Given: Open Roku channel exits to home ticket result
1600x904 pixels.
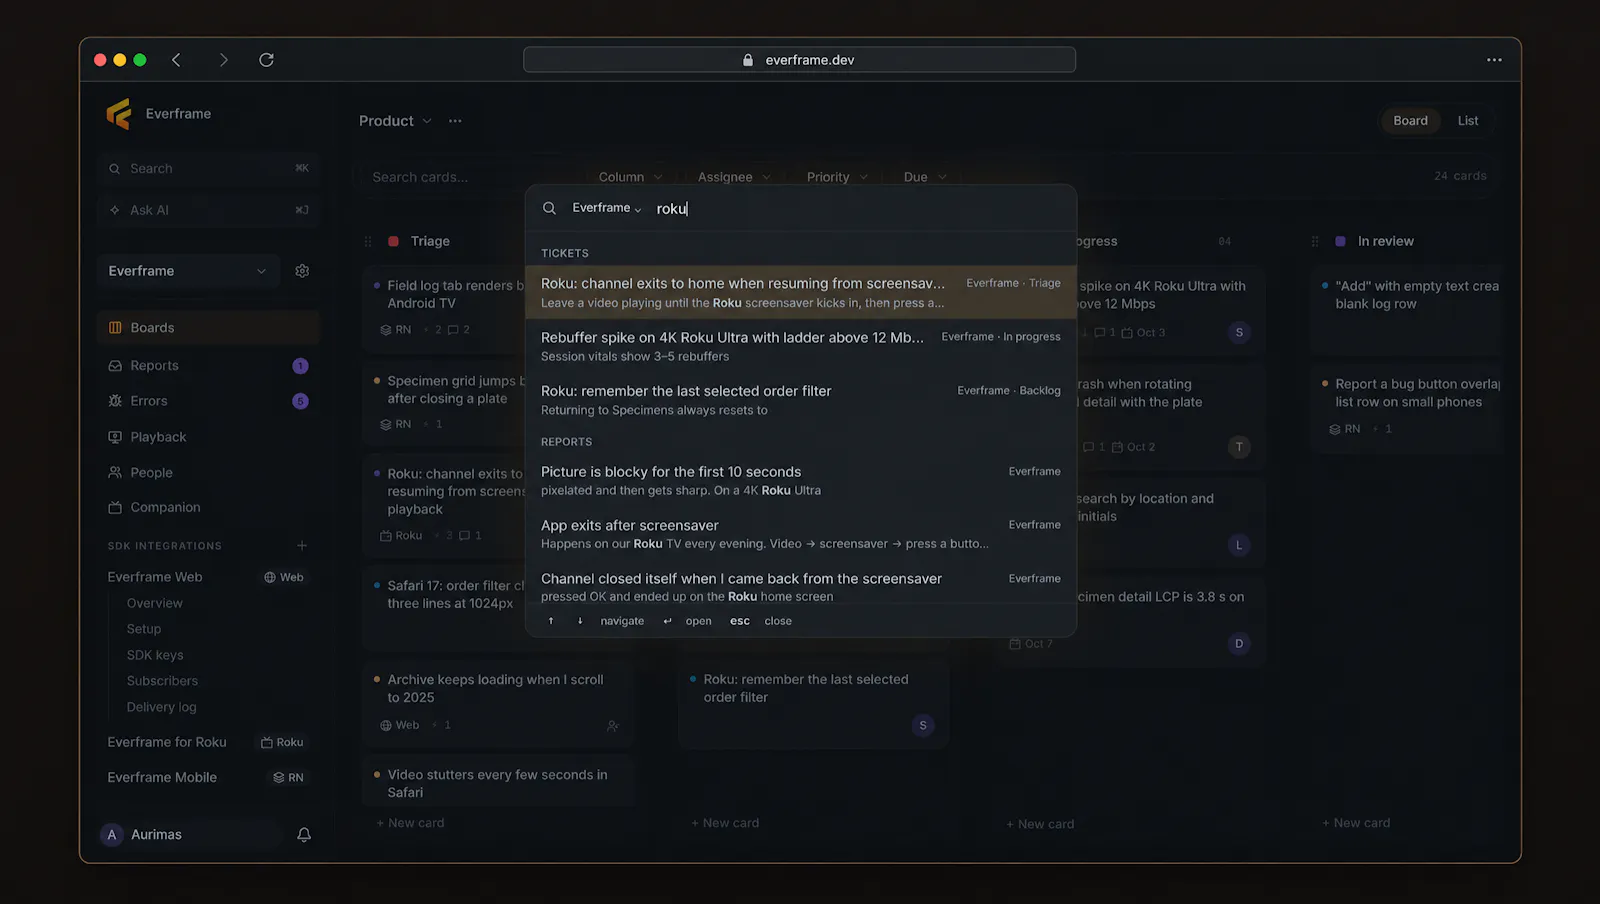Looking at the screenshot, I should click(801, 293).
